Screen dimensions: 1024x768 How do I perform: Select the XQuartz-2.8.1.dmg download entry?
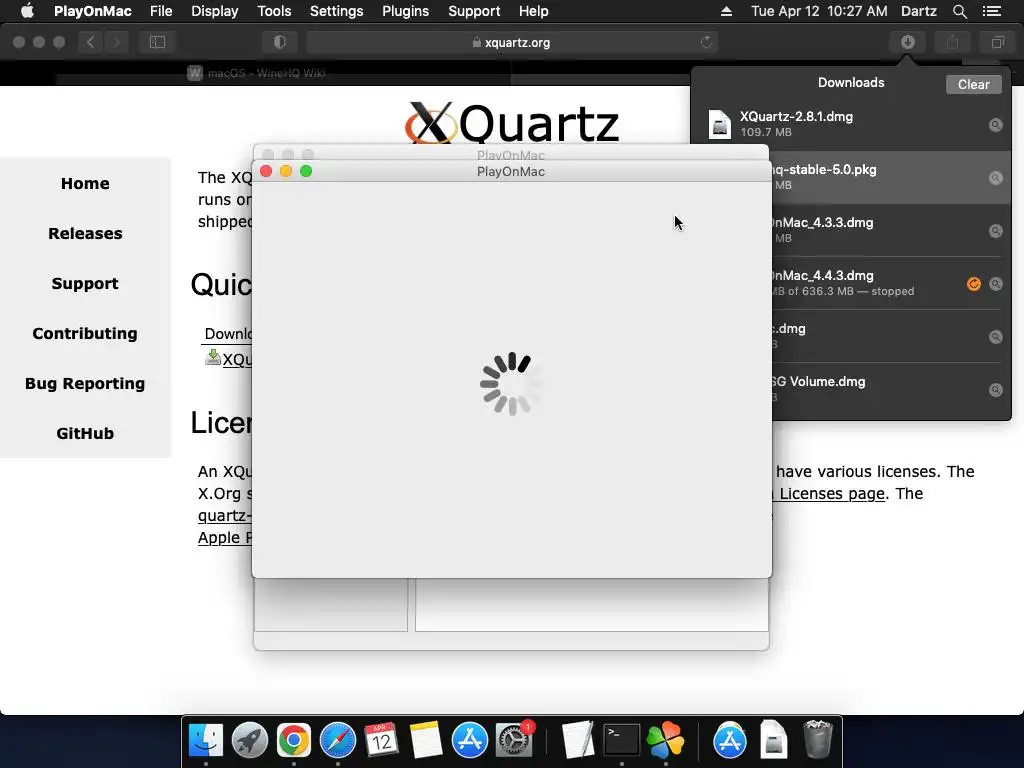850,124
